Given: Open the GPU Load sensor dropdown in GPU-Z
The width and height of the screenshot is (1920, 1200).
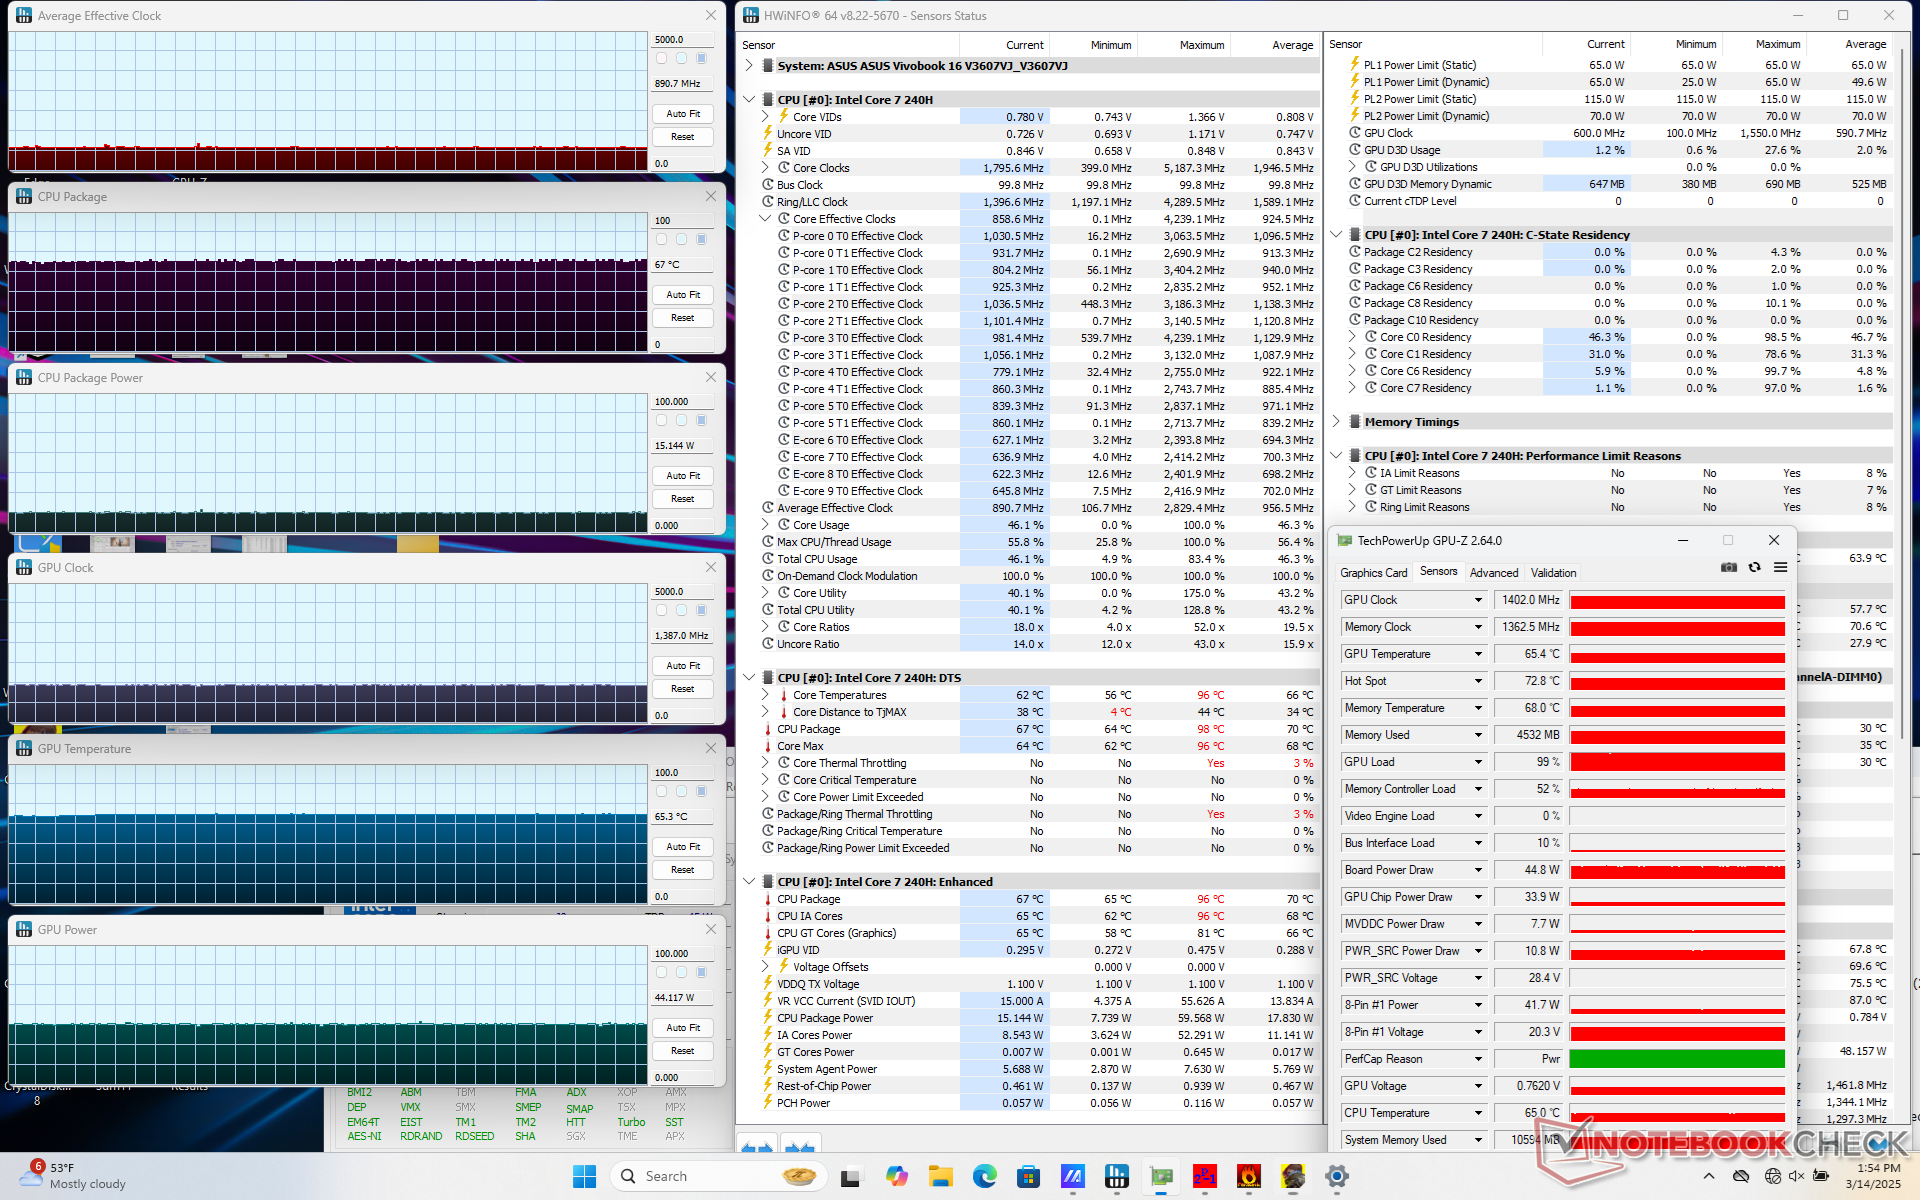Looking at the screenshot, I should point(1478,762).
